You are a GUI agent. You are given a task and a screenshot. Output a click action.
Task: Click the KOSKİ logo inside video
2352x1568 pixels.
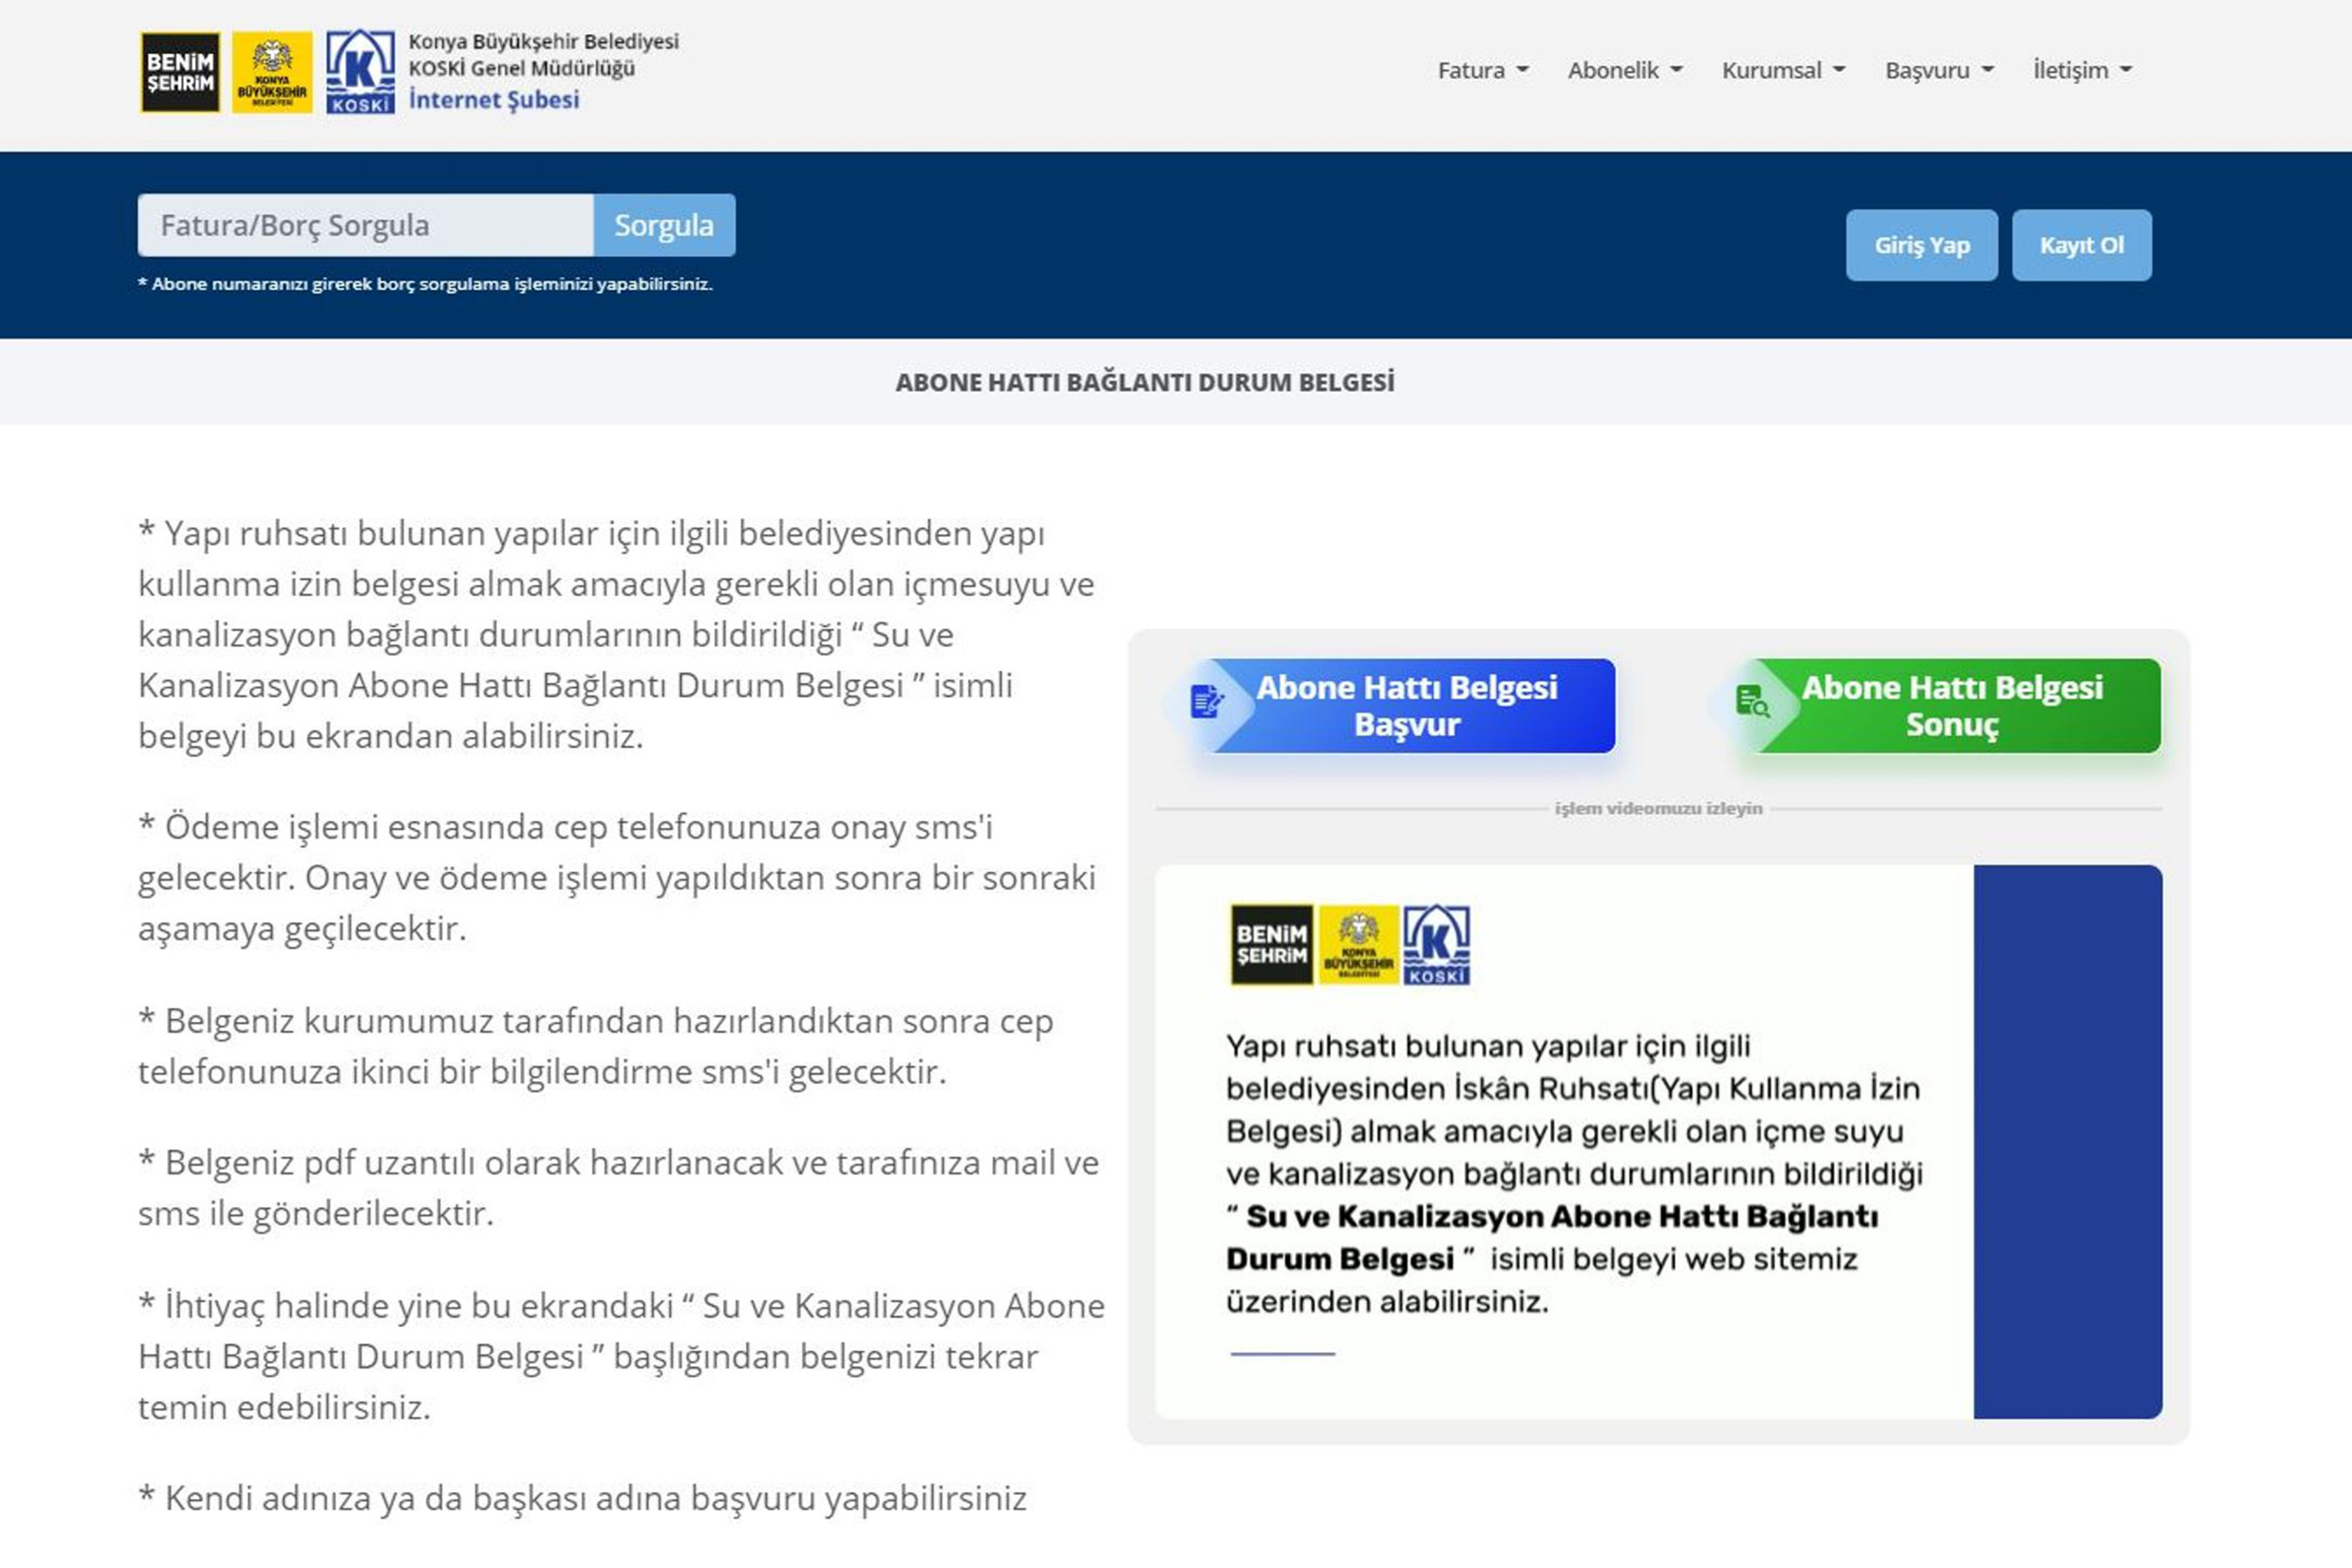(1437, 945)
